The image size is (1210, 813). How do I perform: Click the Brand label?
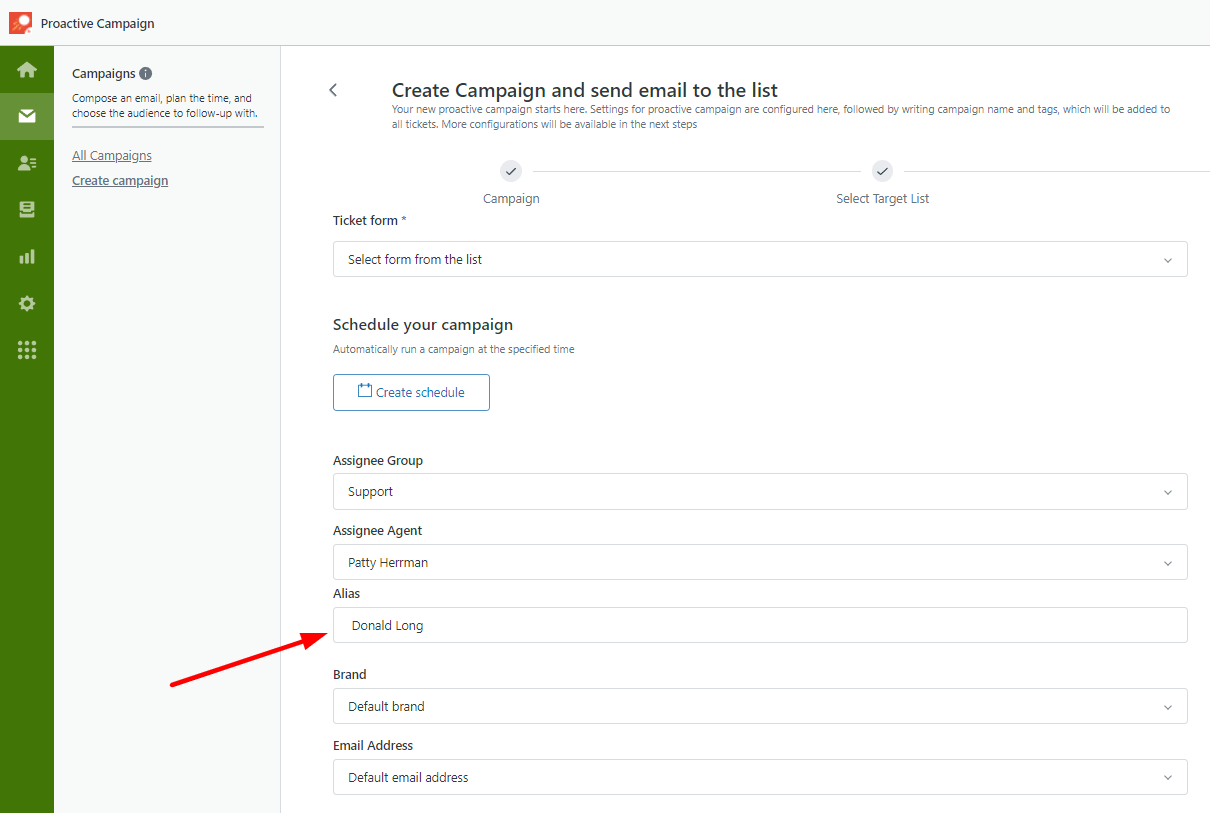click(350, 675)
